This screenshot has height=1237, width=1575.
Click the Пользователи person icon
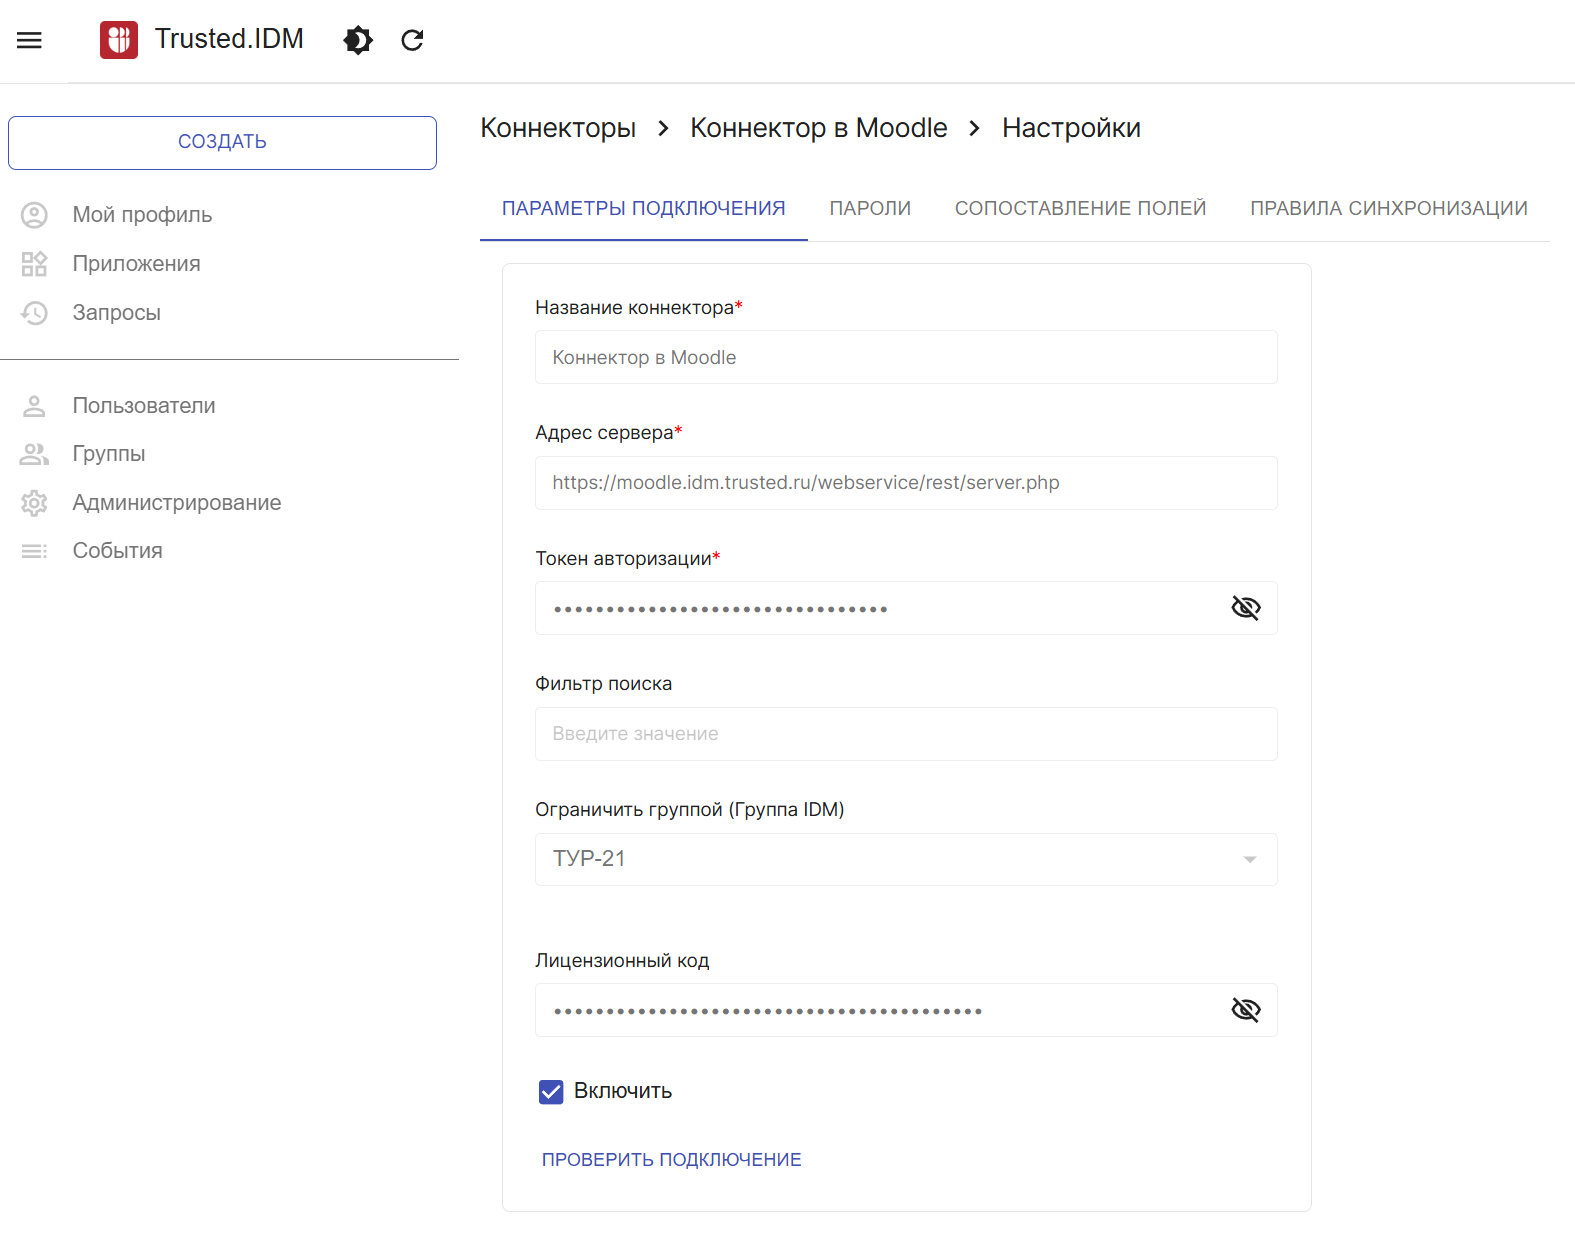pyautogui.click(x=34, y=406)
